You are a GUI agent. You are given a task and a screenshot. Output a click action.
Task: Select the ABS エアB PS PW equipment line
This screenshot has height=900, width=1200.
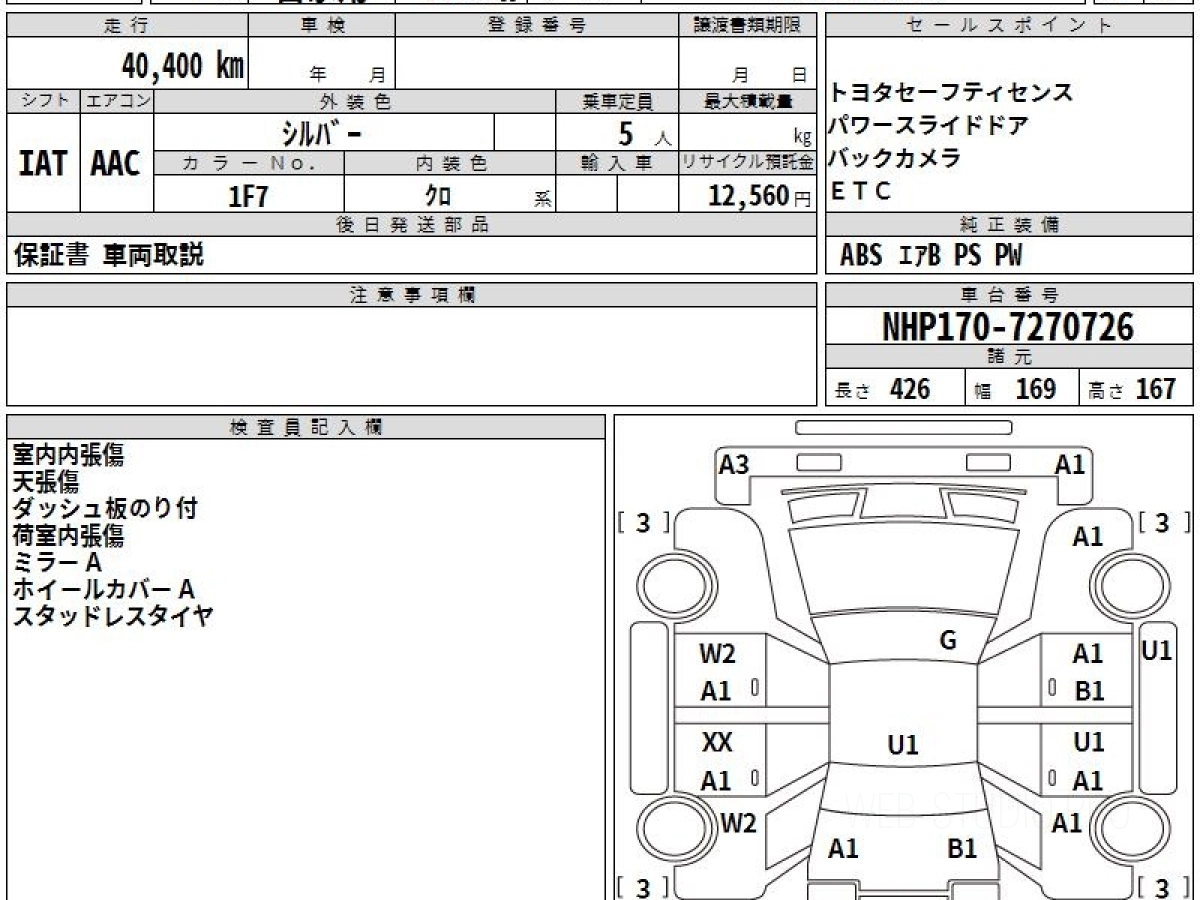pos(931,256)
